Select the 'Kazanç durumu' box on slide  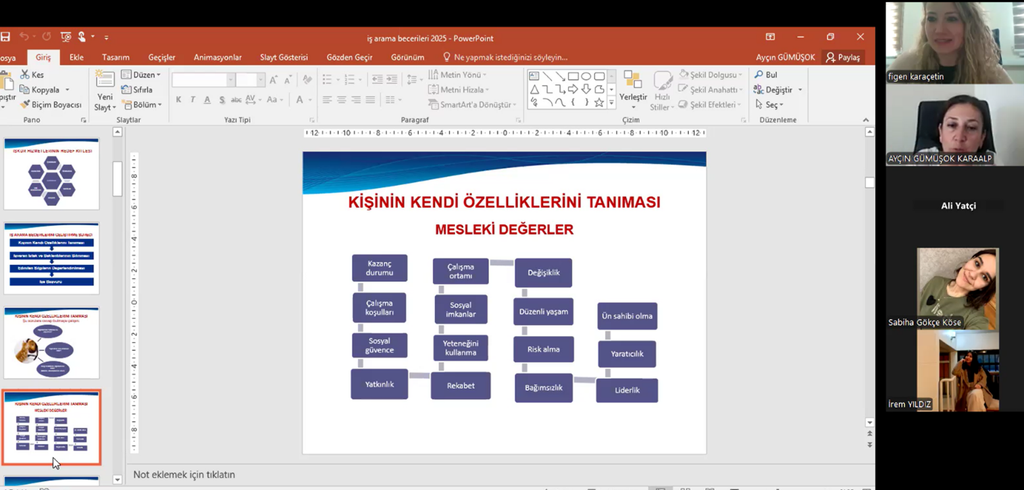coord(379,268)
